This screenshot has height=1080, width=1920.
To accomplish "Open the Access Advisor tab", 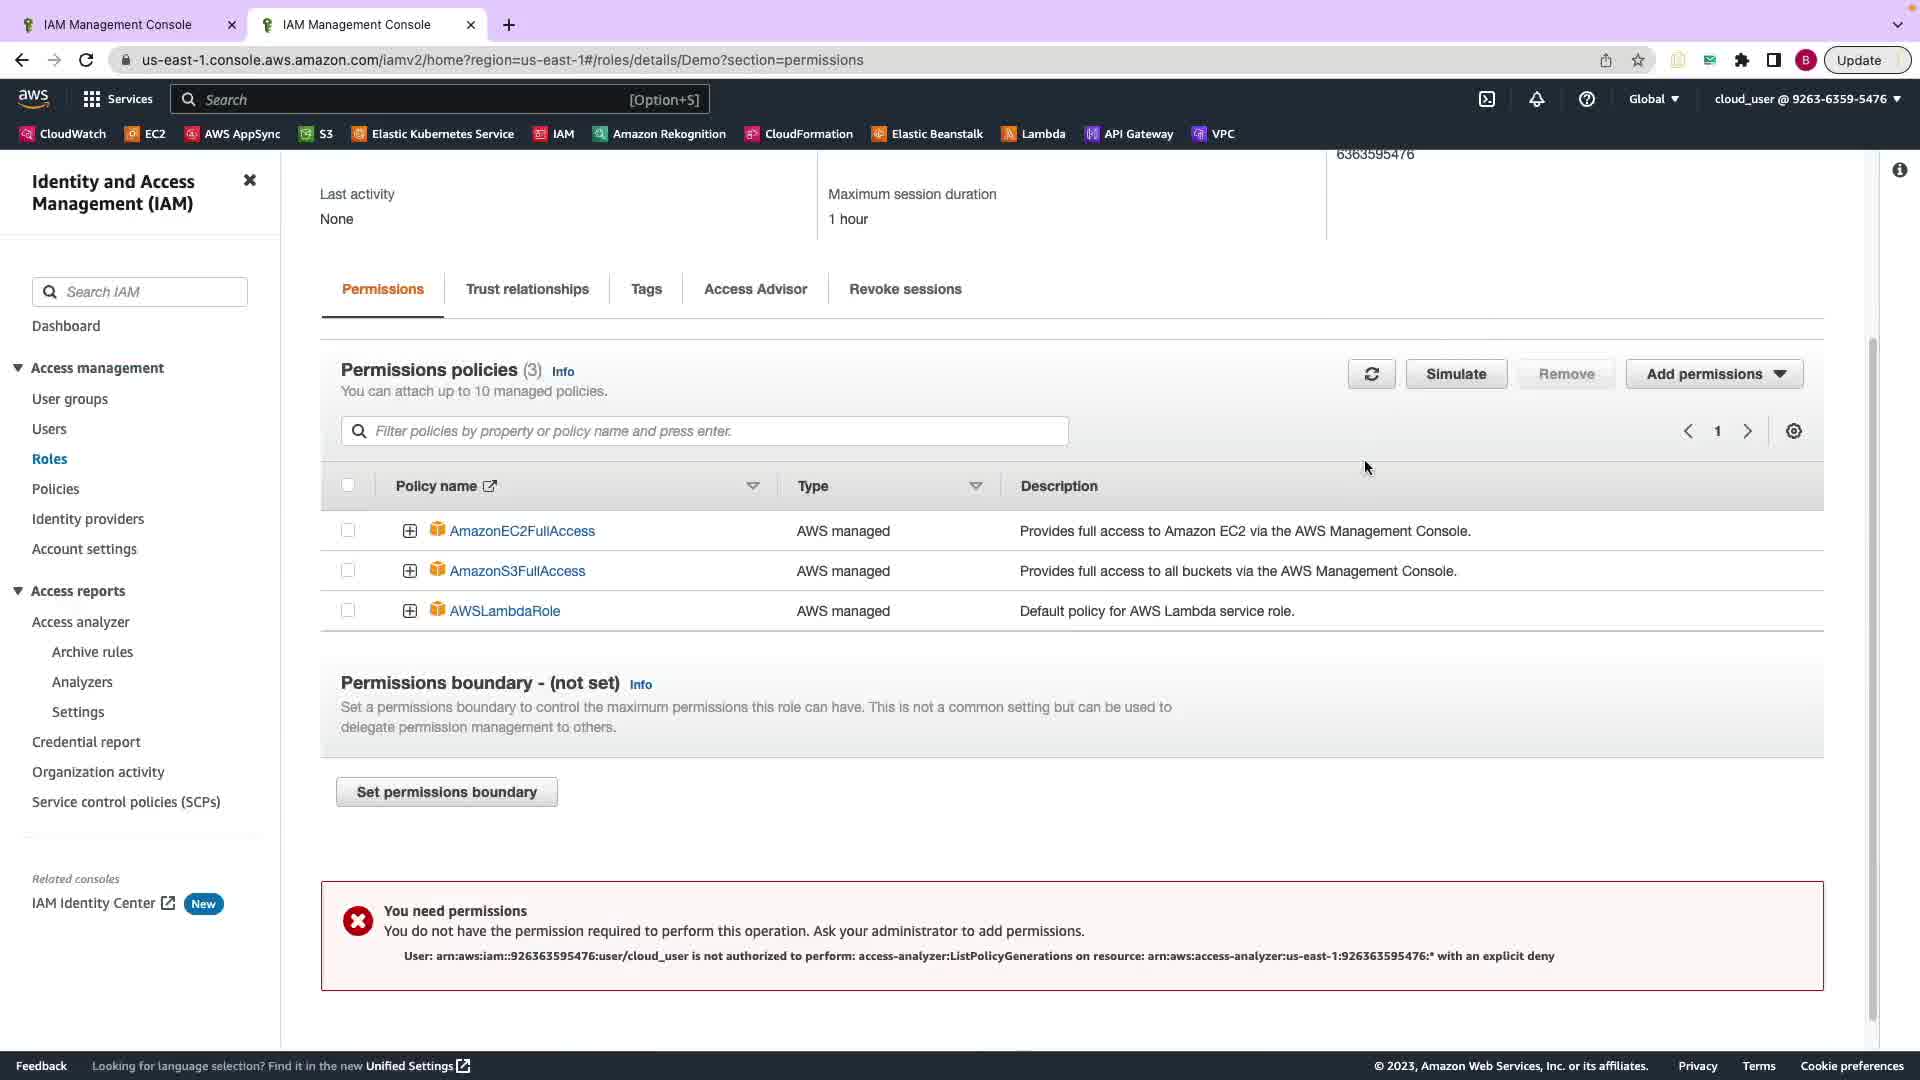I will point(755,289).
